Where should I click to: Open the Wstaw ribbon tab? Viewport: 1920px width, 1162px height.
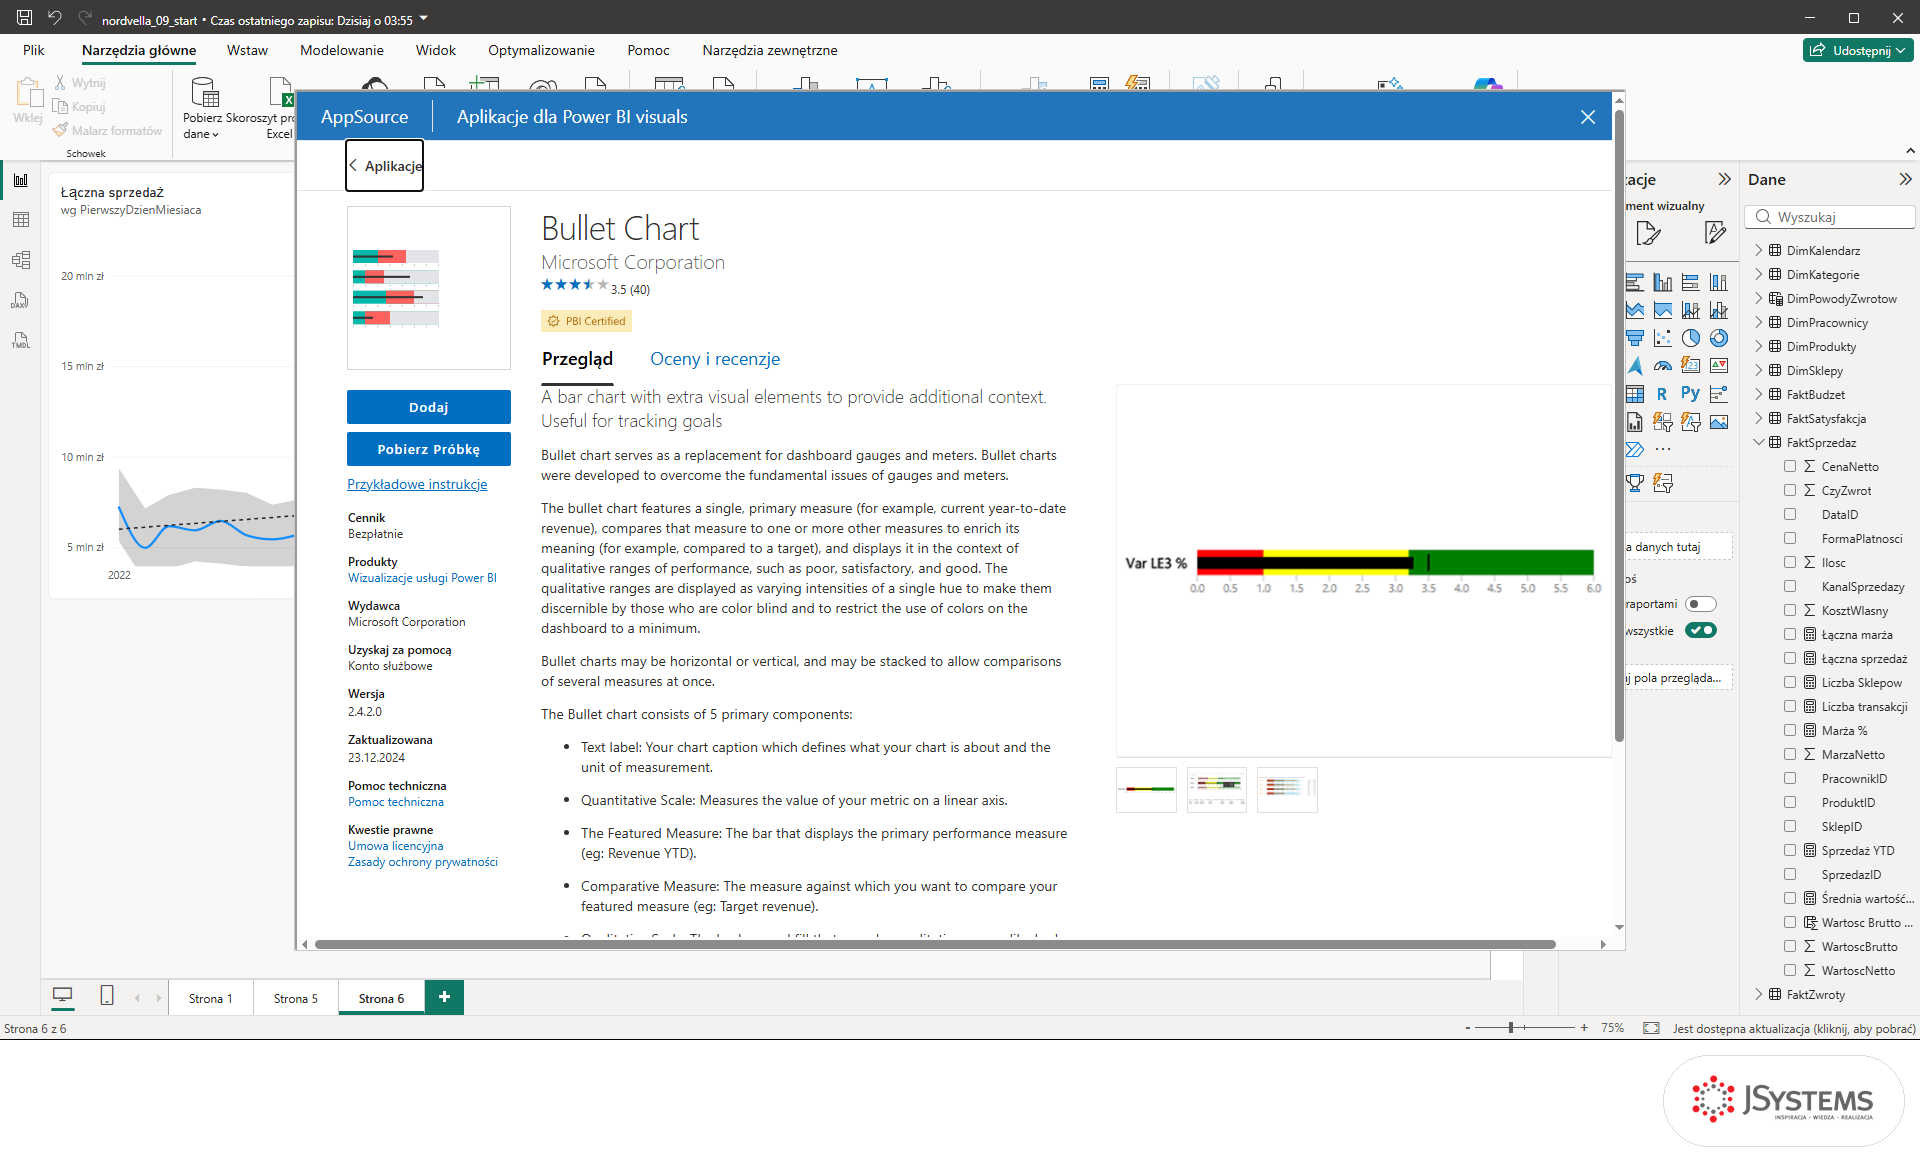tap(247, 50)
